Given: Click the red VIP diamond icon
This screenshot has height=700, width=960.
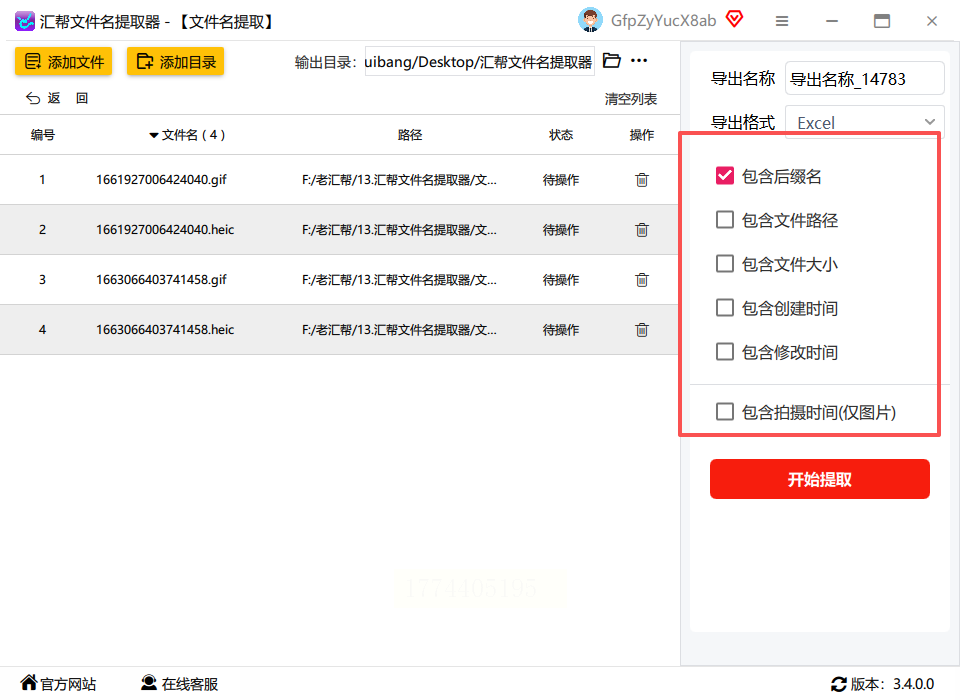Looking at the screenshot, I should (x=735, y=20).
